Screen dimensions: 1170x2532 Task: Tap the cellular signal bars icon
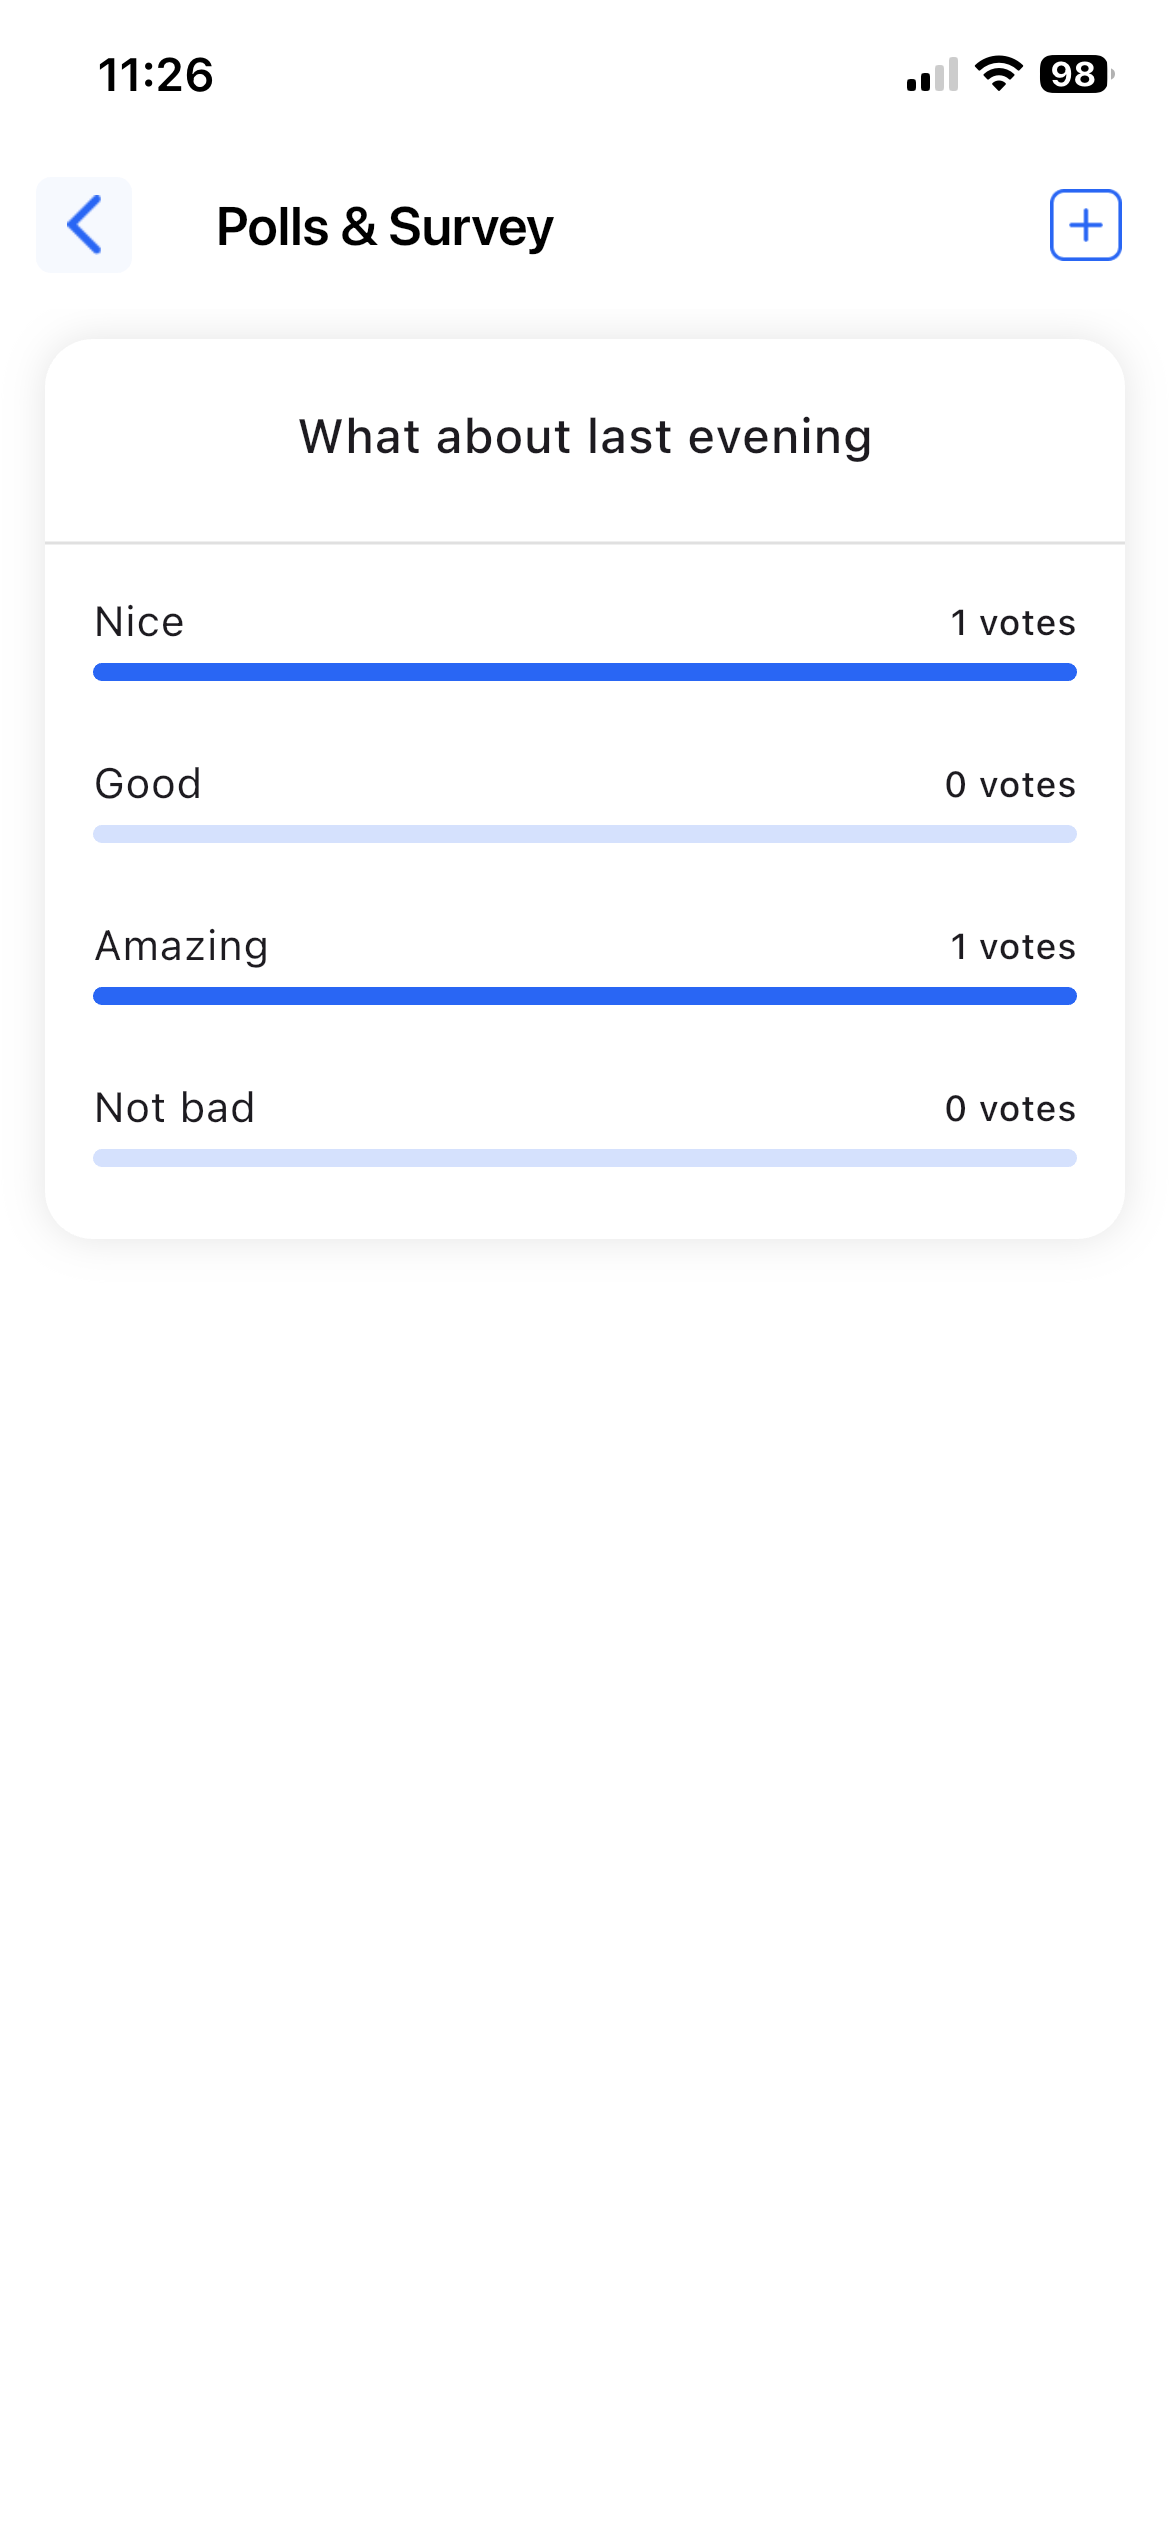pyautogui.click(x=932, y=76)
